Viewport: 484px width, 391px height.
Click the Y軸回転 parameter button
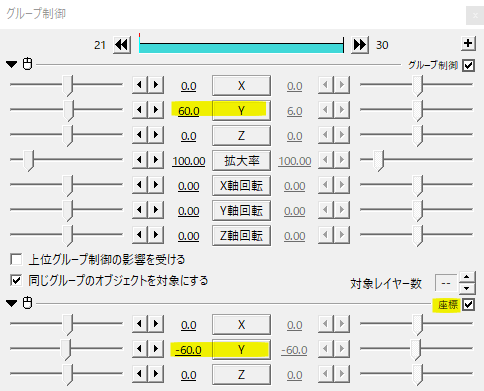(x=241, y=211)
